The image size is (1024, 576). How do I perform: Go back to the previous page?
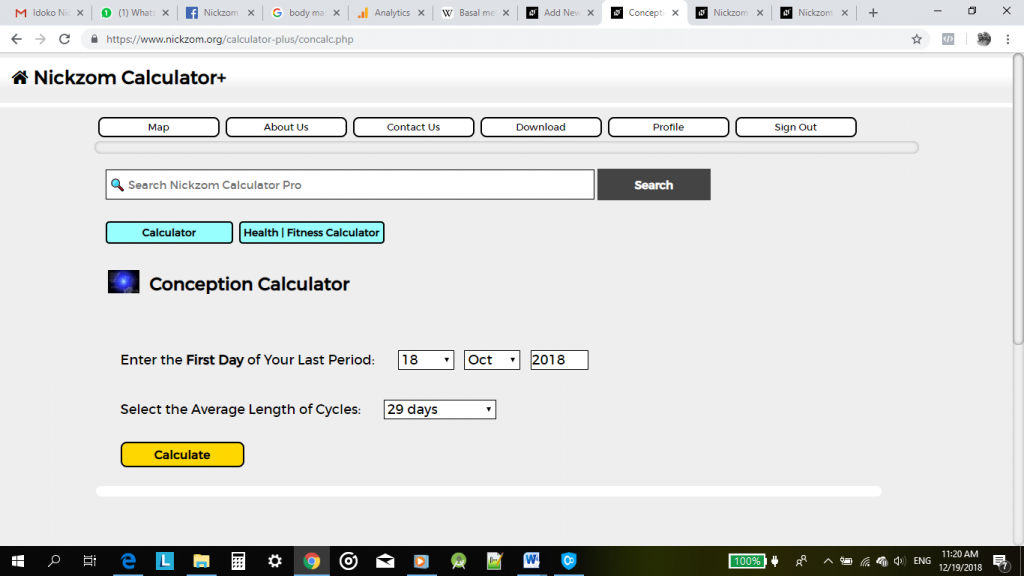coord(16,39)
